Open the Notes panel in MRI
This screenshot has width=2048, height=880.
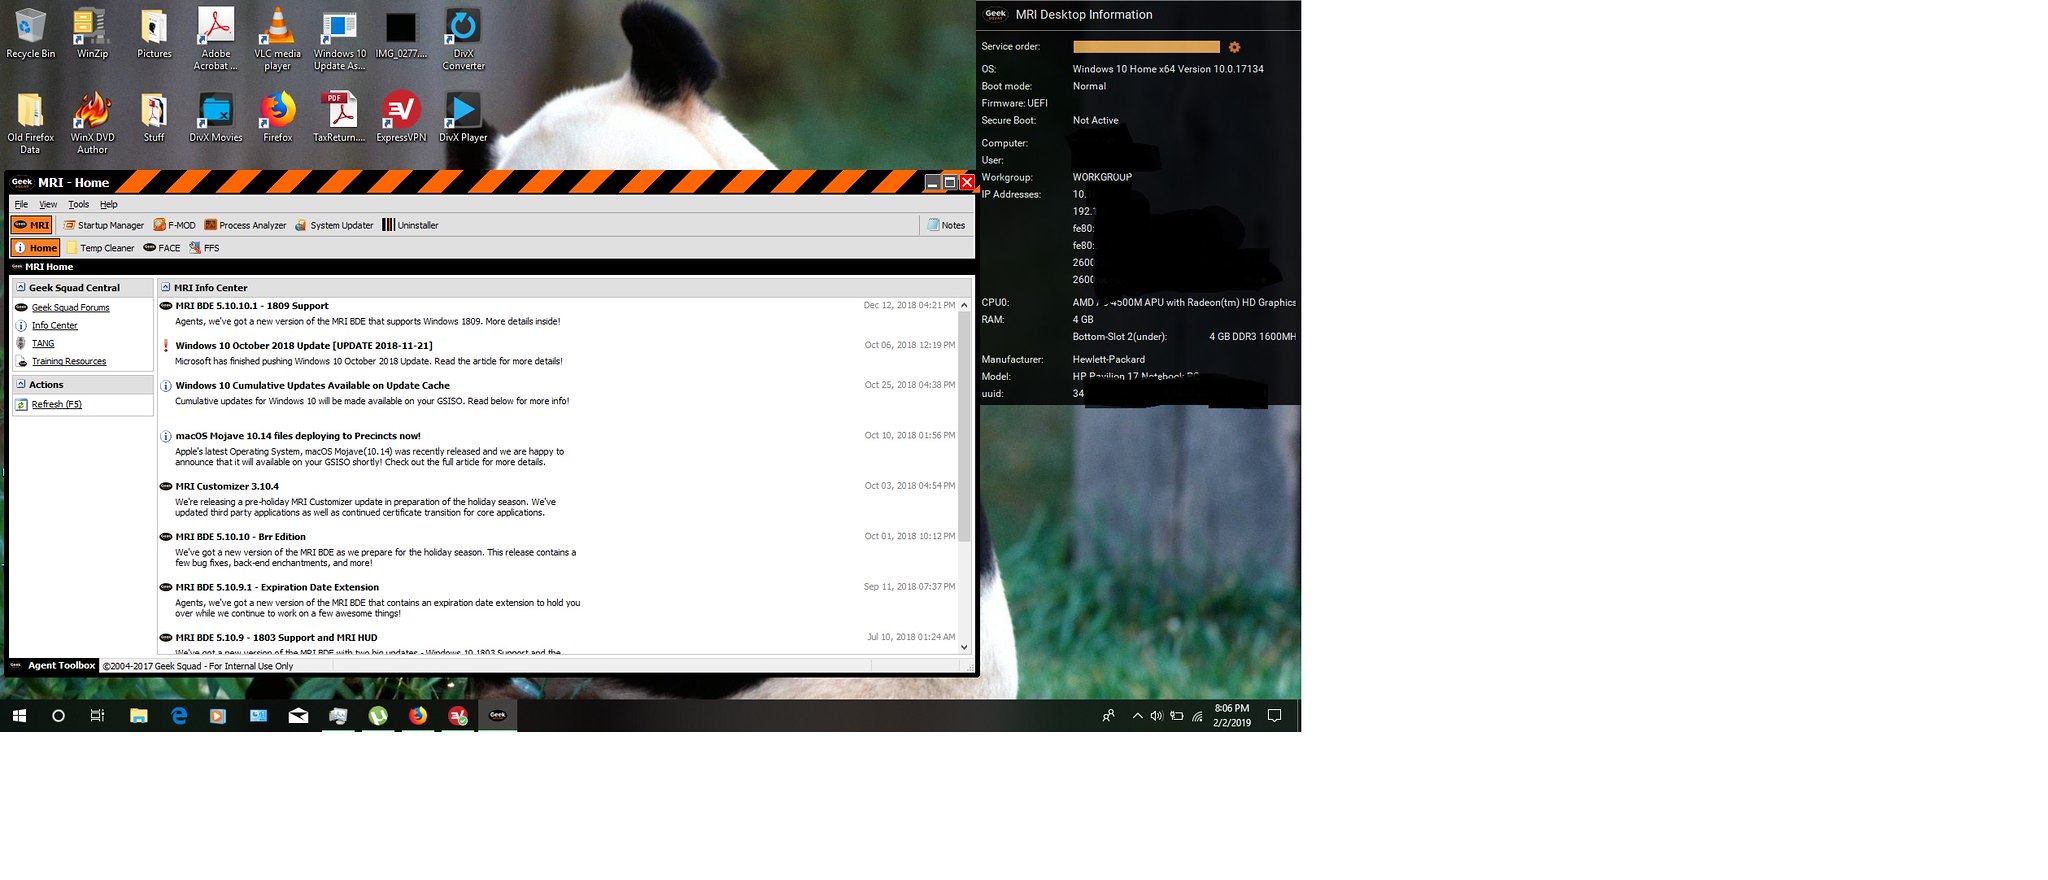pyautogui.click(x=946, y=225)
